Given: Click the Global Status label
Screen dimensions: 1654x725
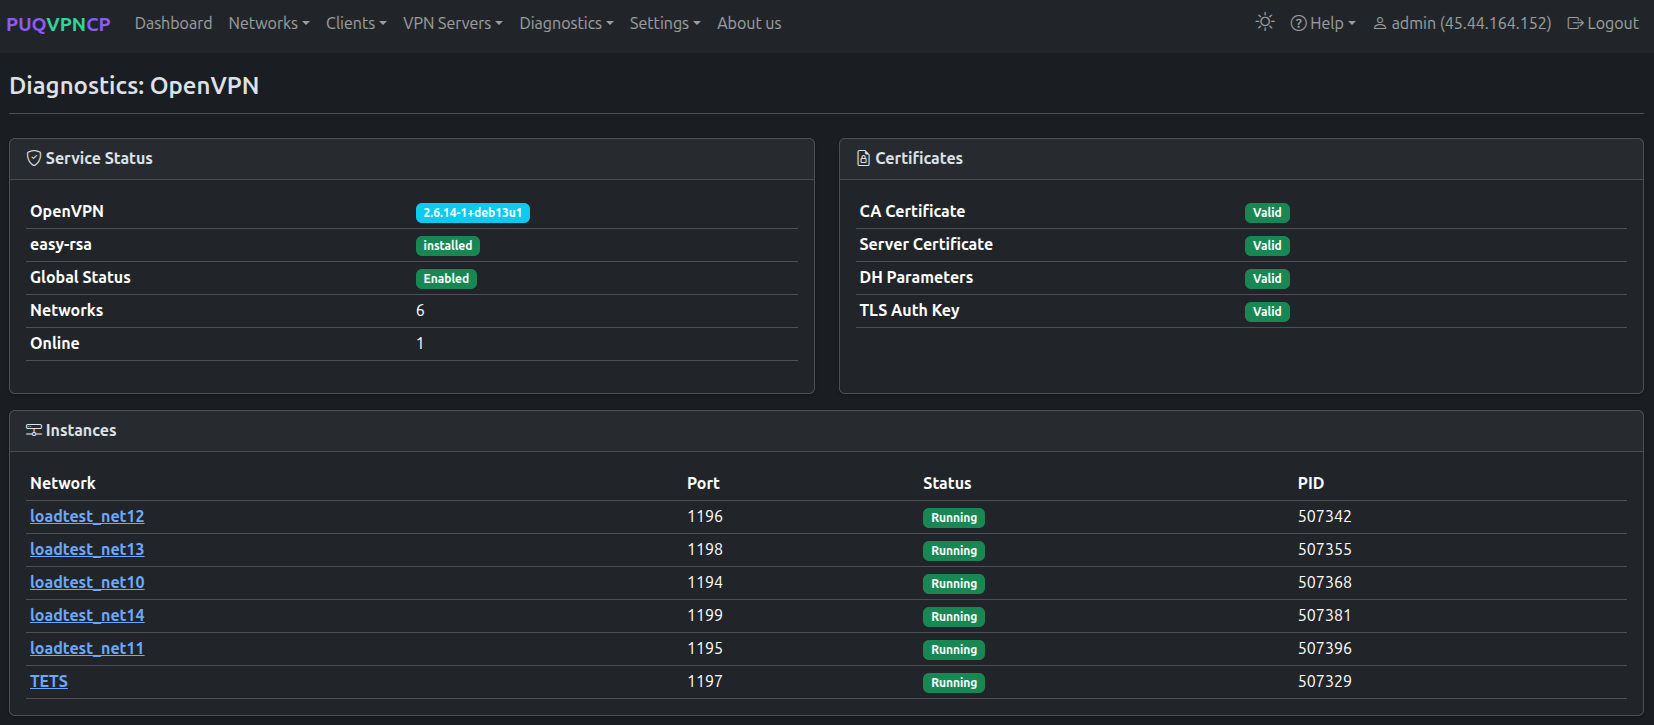Looking at the screenshot, I should click(80, 277).
